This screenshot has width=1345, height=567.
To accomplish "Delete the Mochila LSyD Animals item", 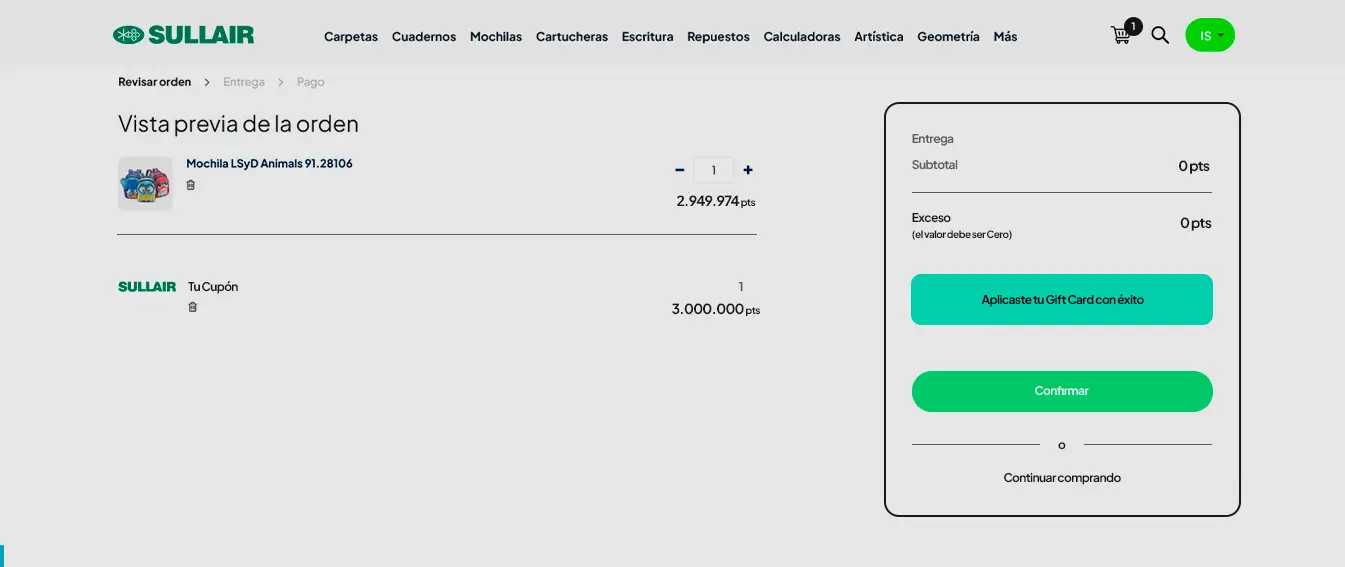I will tap(191, 185).
